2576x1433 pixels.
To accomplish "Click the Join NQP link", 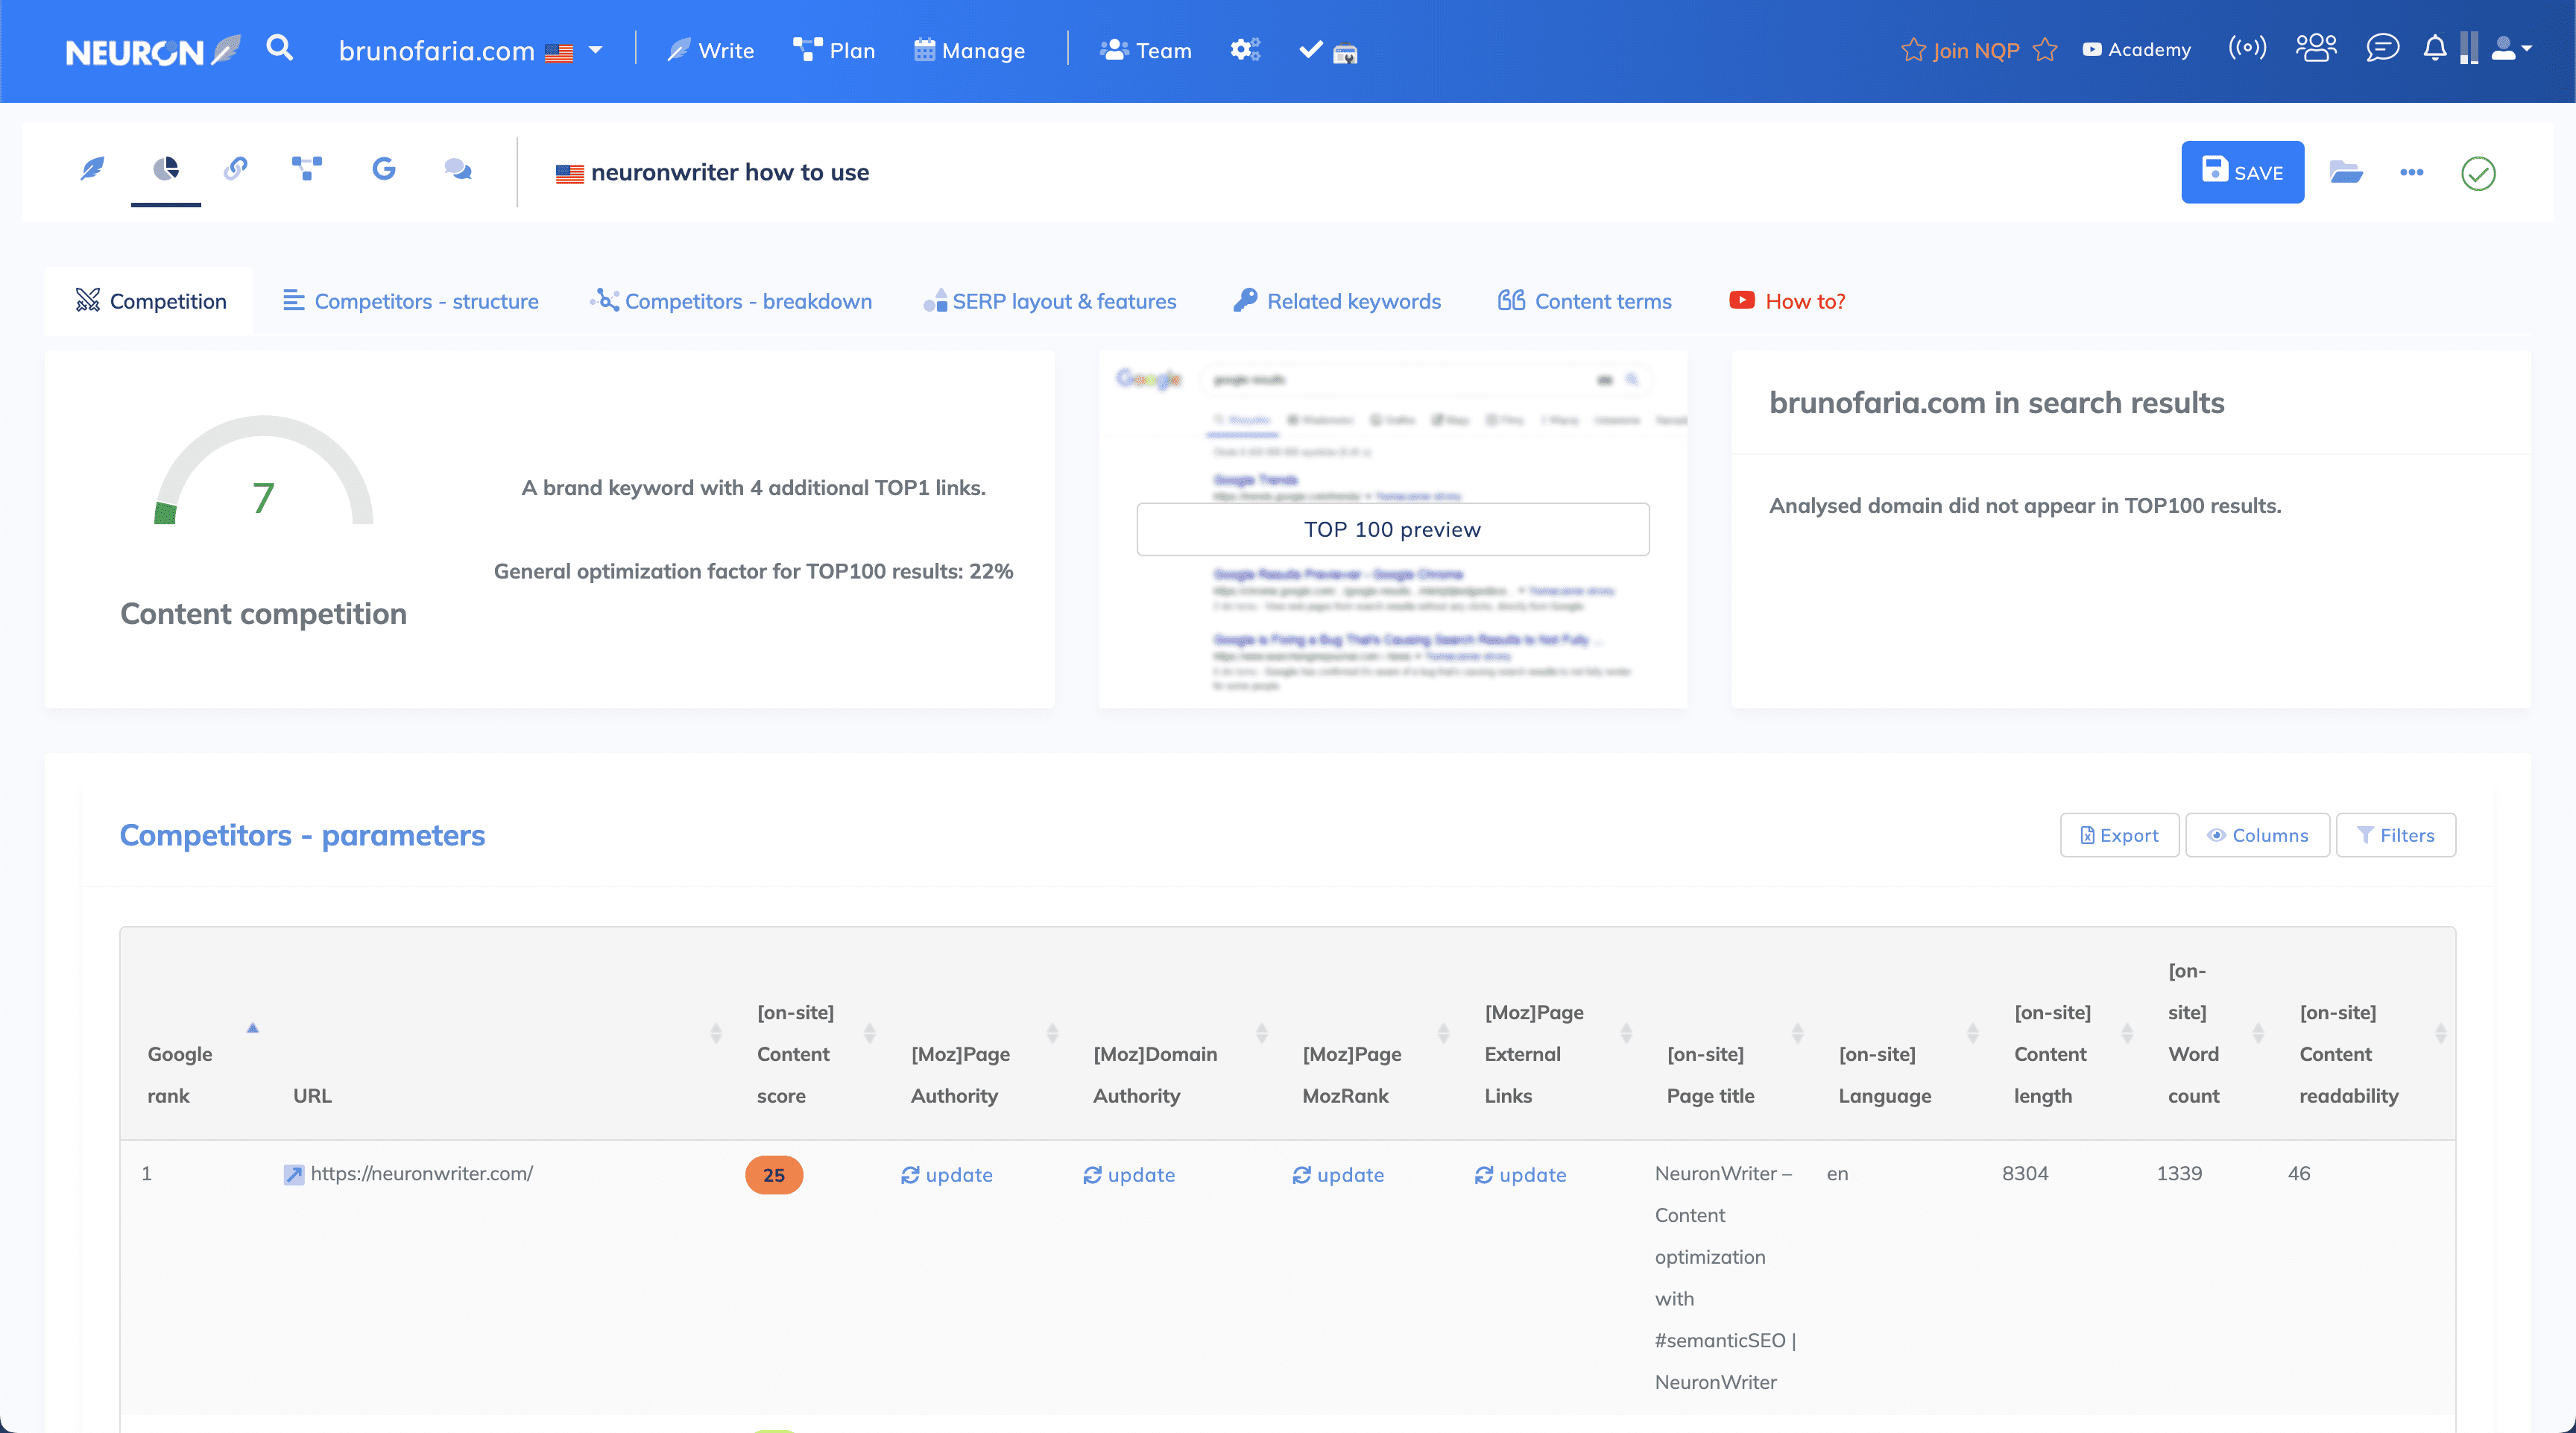I will pyautogui.click(x=1978, y=50).
